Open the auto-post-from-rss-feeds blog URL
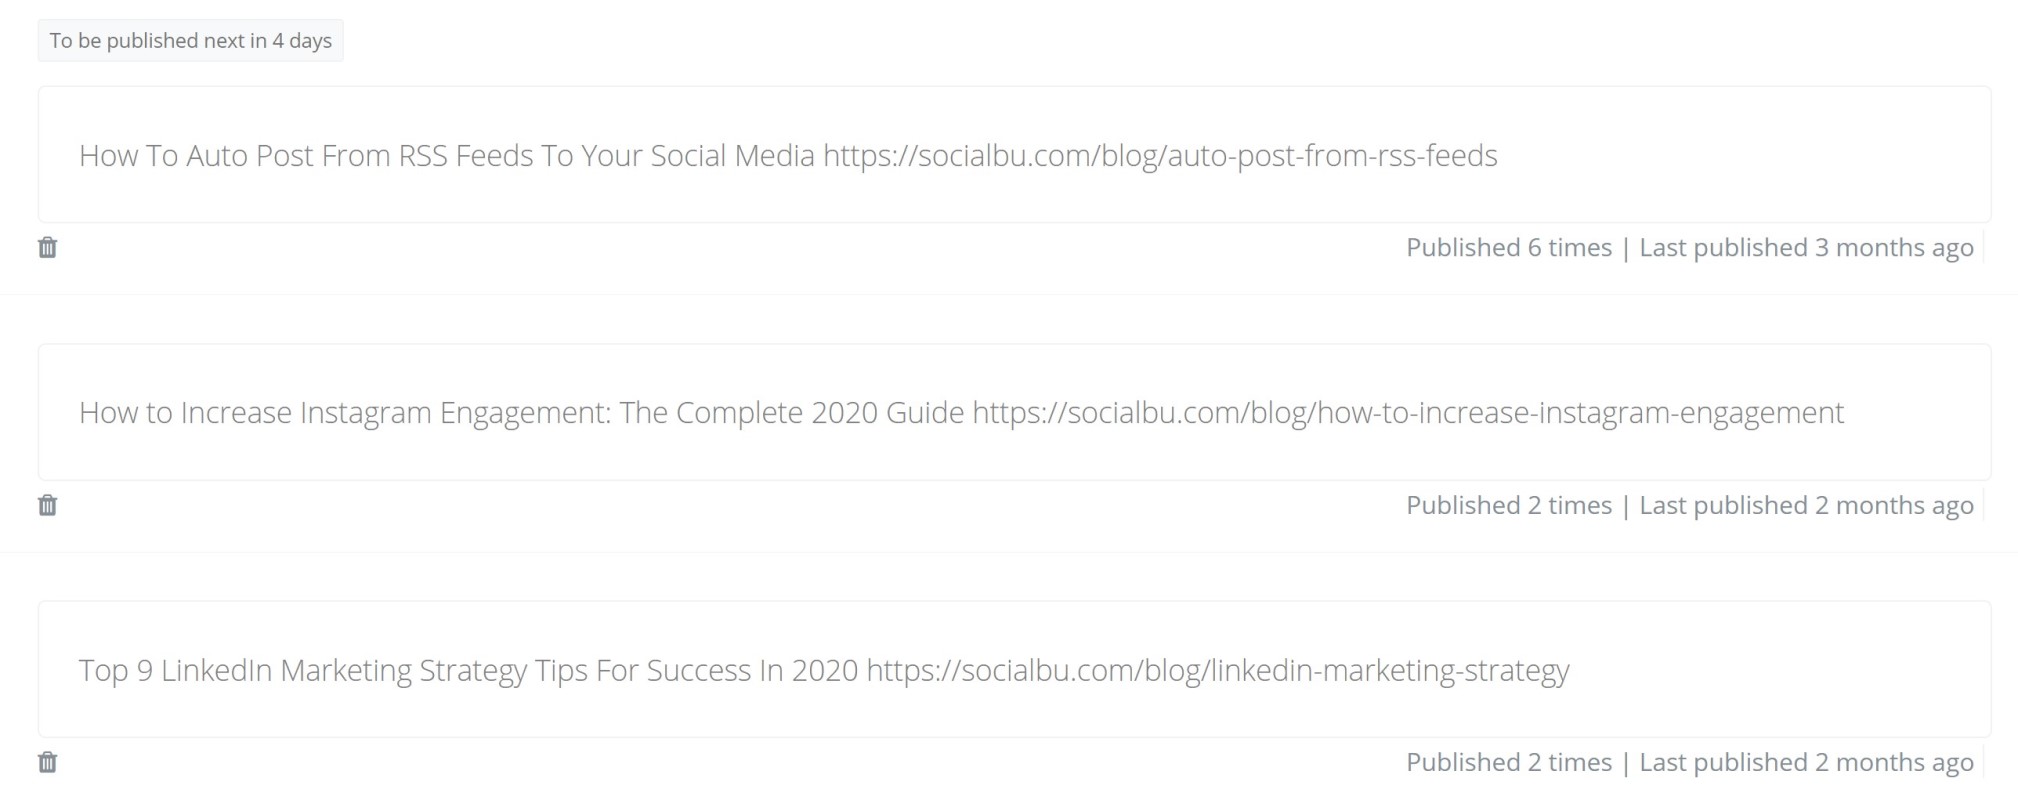Viewport: 2018px width, 800px height. coord(1160,155)
